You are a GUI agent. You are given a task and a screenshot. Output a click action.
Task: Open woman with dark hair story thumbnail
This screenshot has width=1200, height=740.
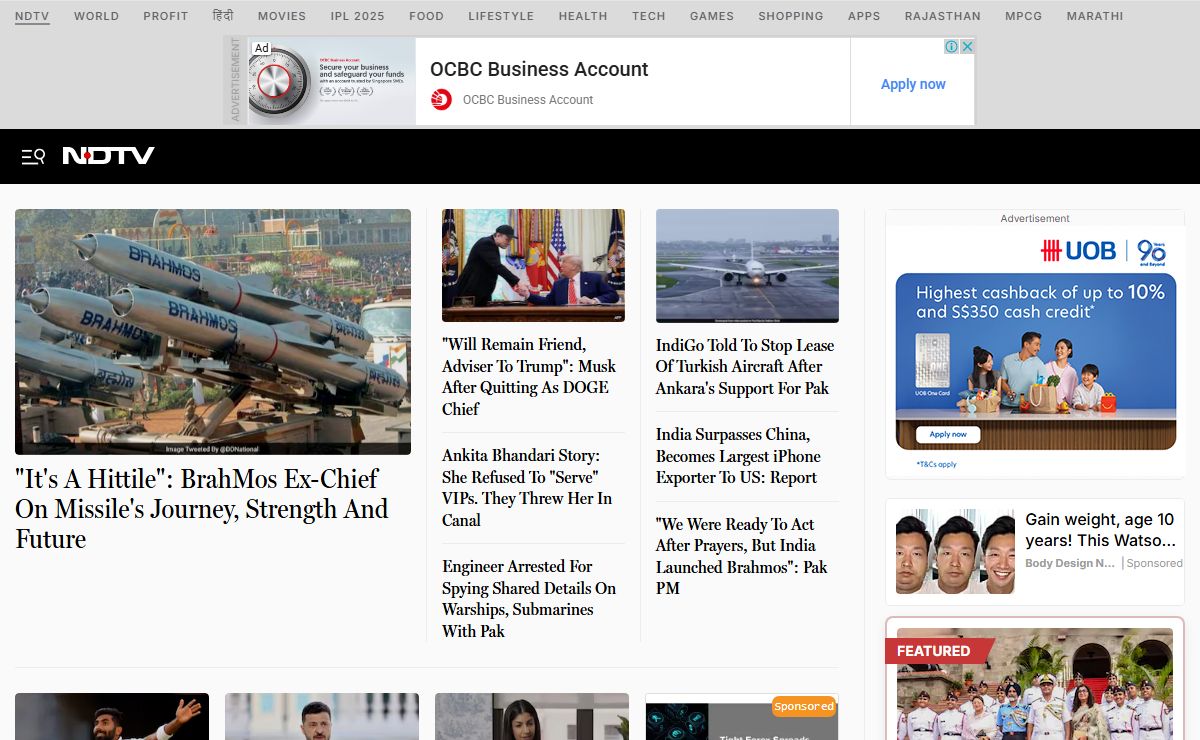coord(532,716)
